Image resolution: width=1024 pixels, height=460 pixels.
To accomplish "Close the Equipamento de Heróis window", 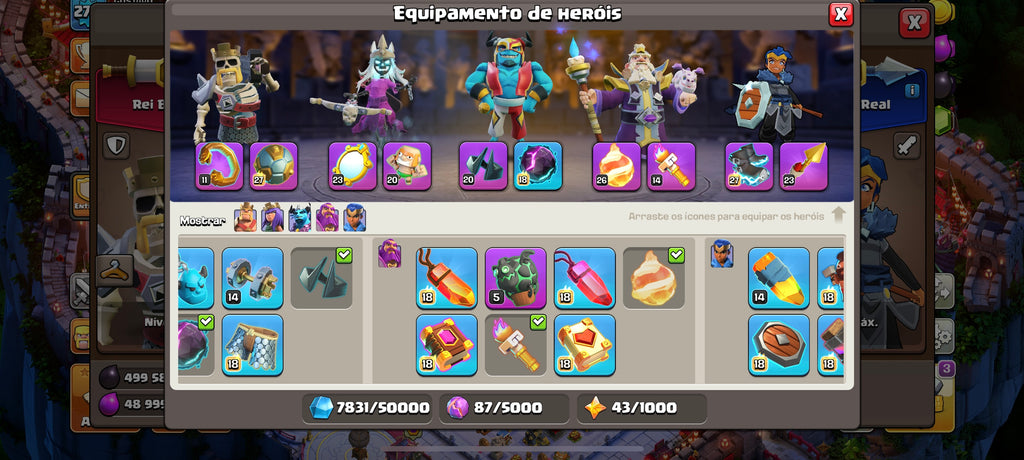I will [841, 14].
